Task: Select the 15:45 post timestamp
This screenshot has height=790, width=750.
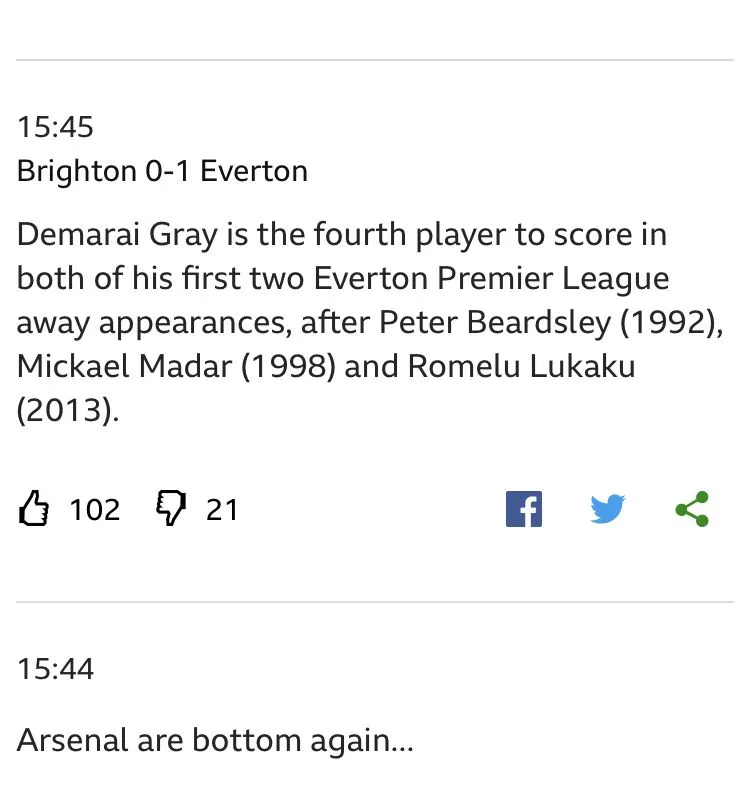Action: point(55,126)
